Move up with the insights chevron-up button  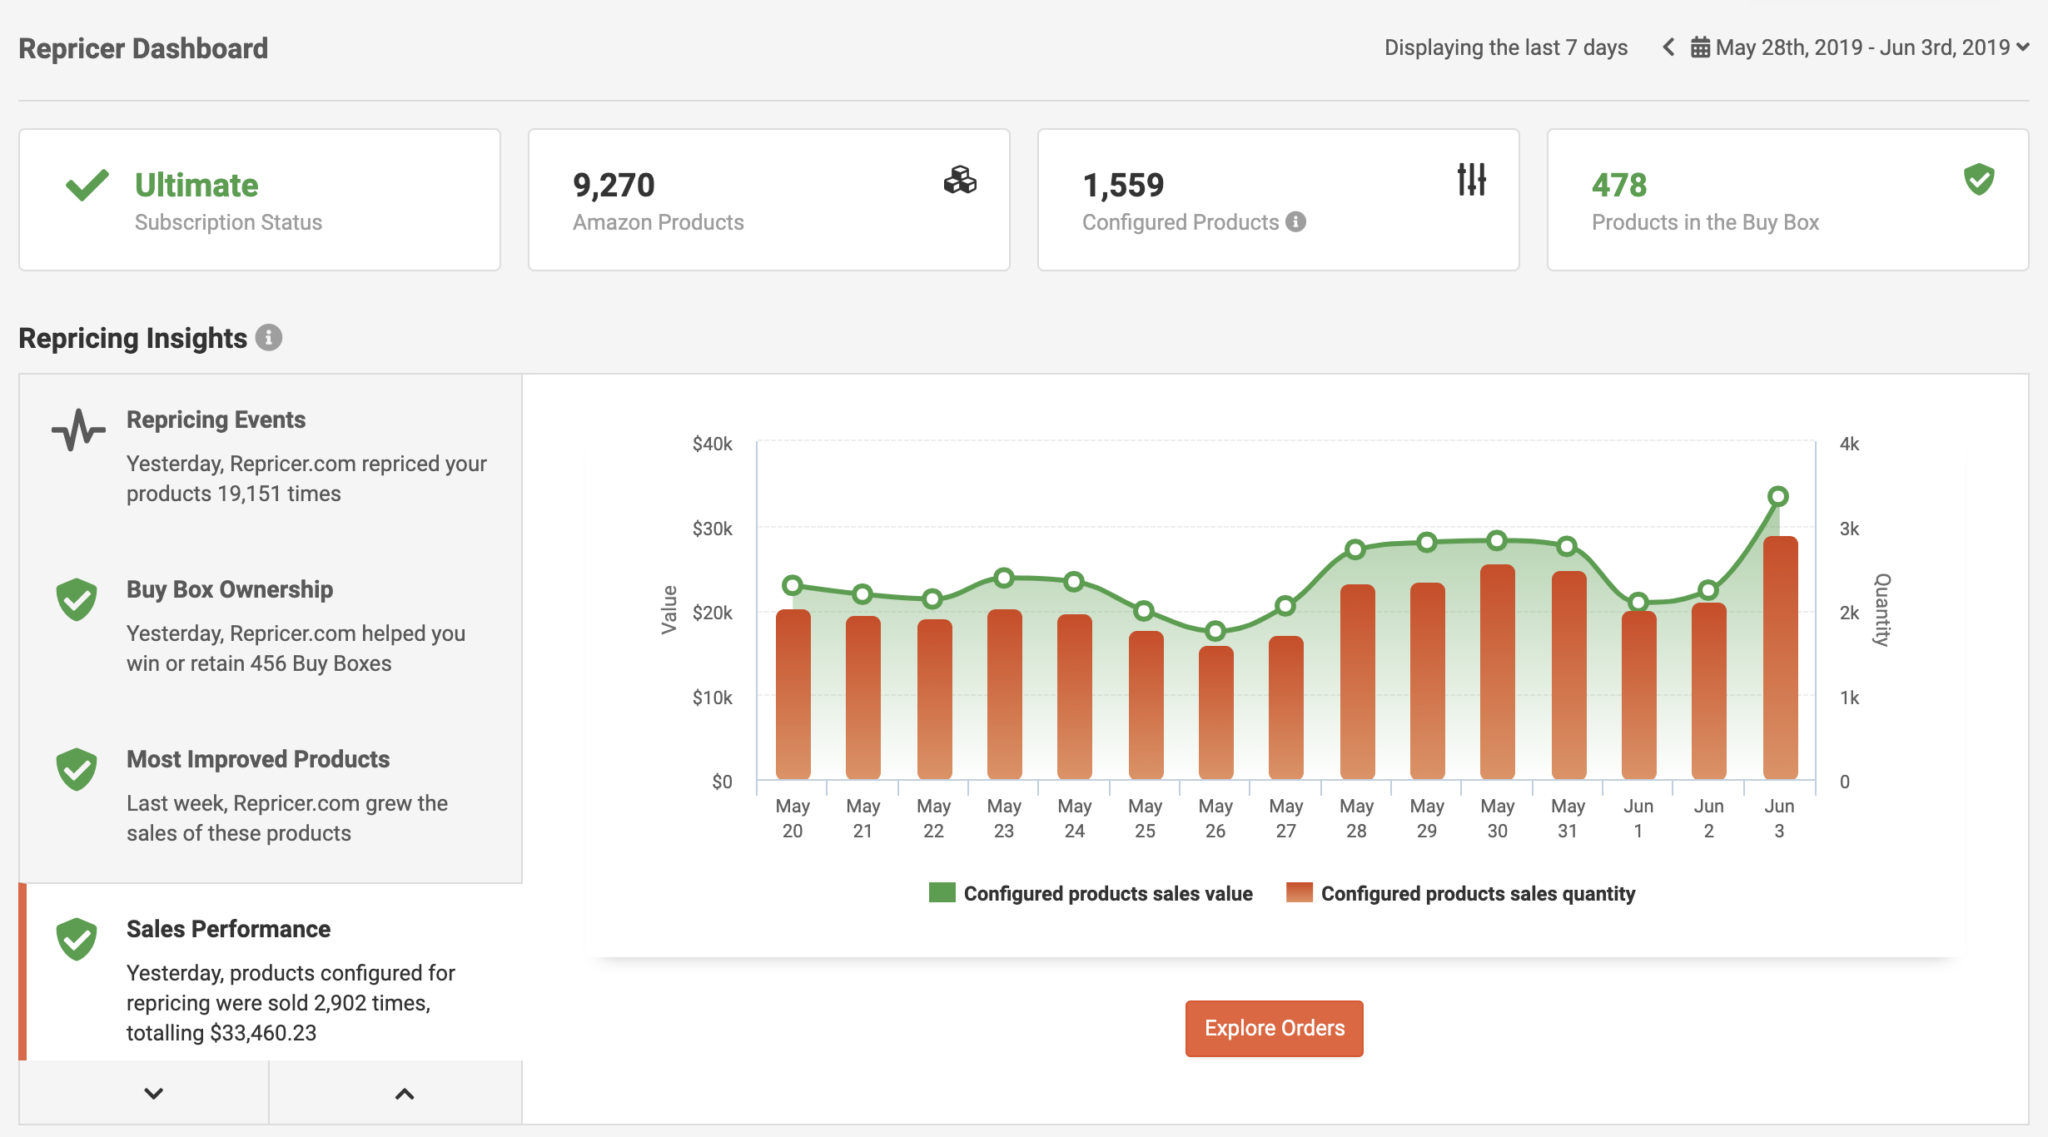396,1093
